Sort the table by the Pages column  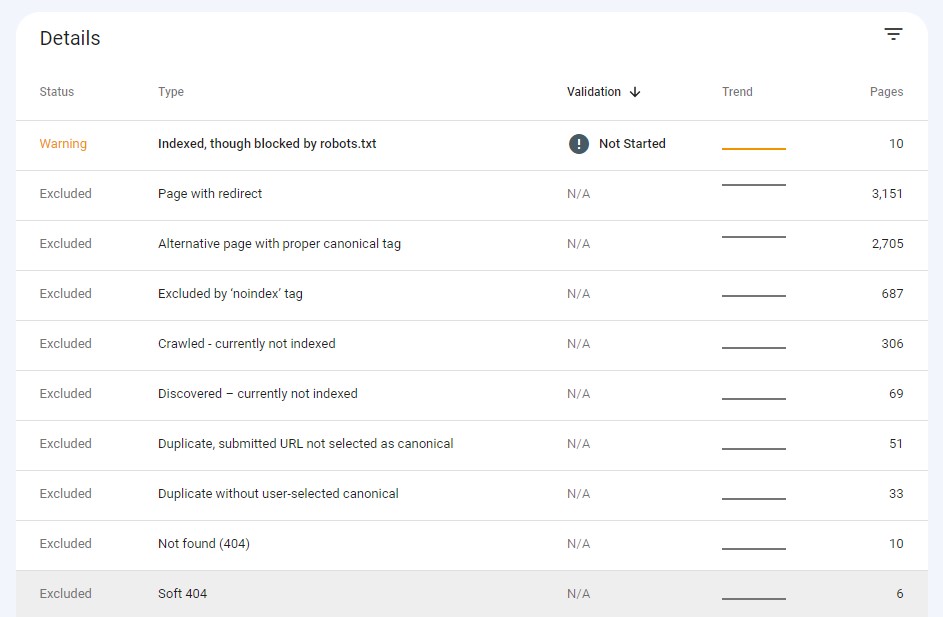point(886,91)
